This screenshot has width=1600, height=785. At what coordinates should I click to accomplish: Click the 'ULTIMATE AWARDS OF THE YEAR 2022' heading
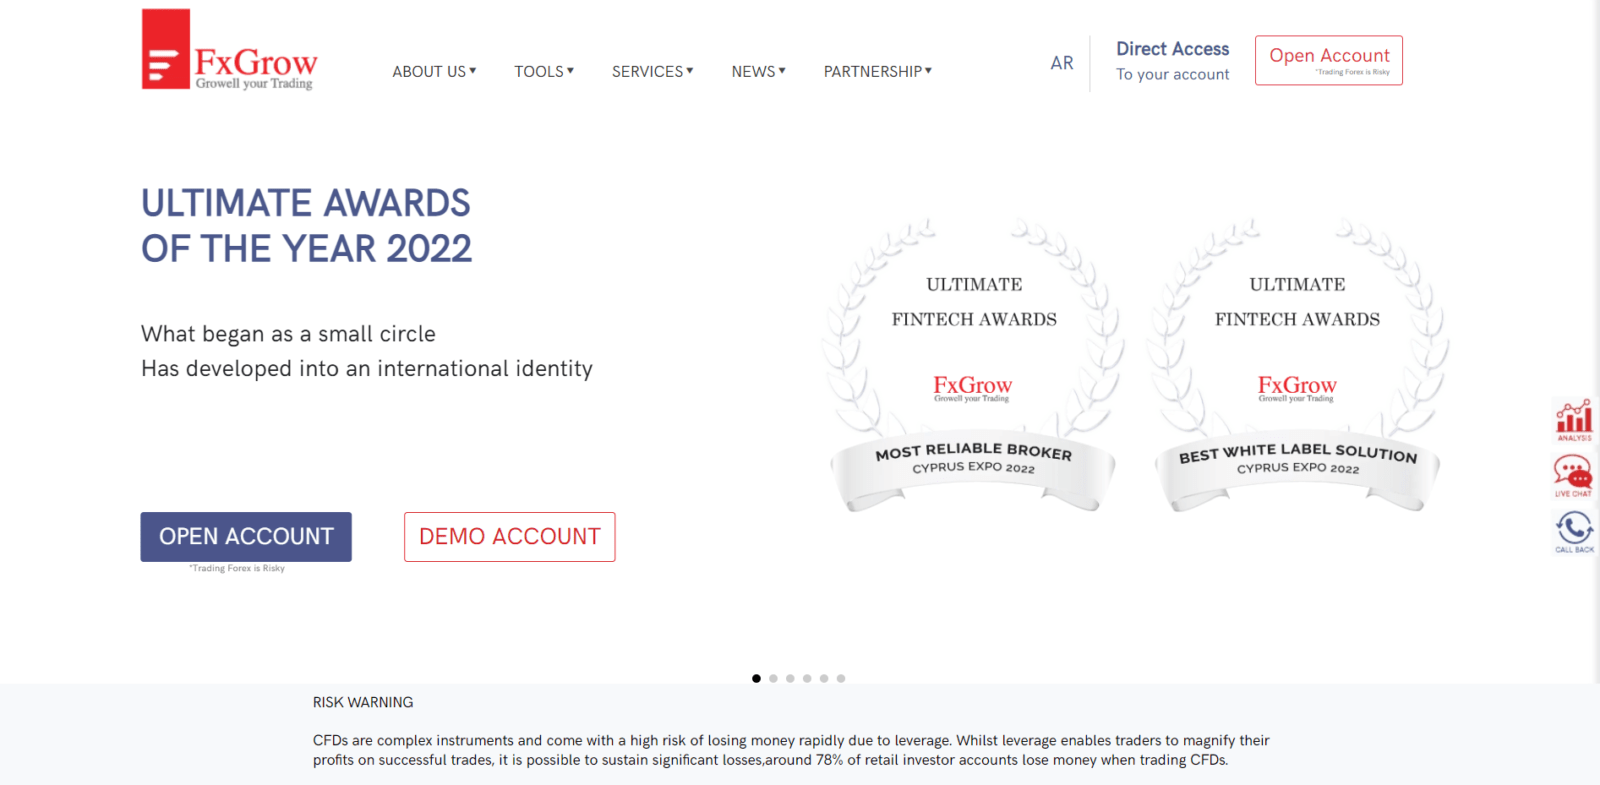pyautogui.click(x=306, y=226)
